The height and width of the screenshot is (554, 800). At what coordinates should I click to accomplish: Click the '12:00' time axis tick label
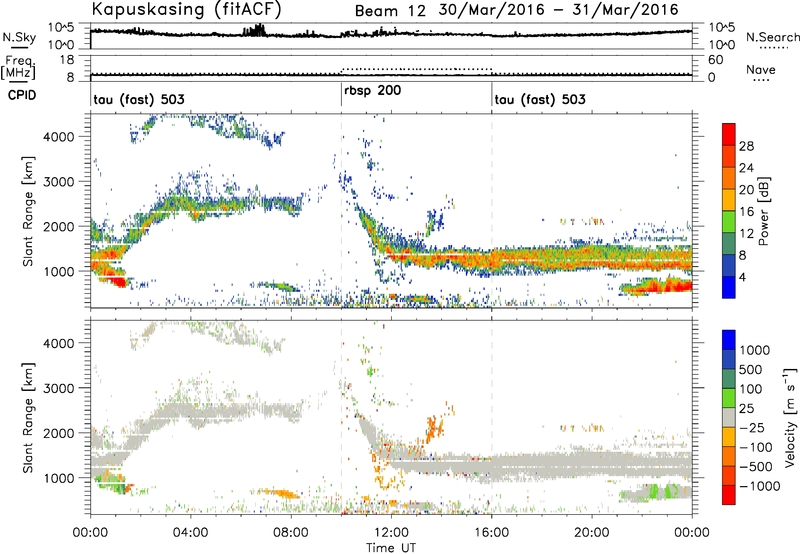tap(391, 533)
